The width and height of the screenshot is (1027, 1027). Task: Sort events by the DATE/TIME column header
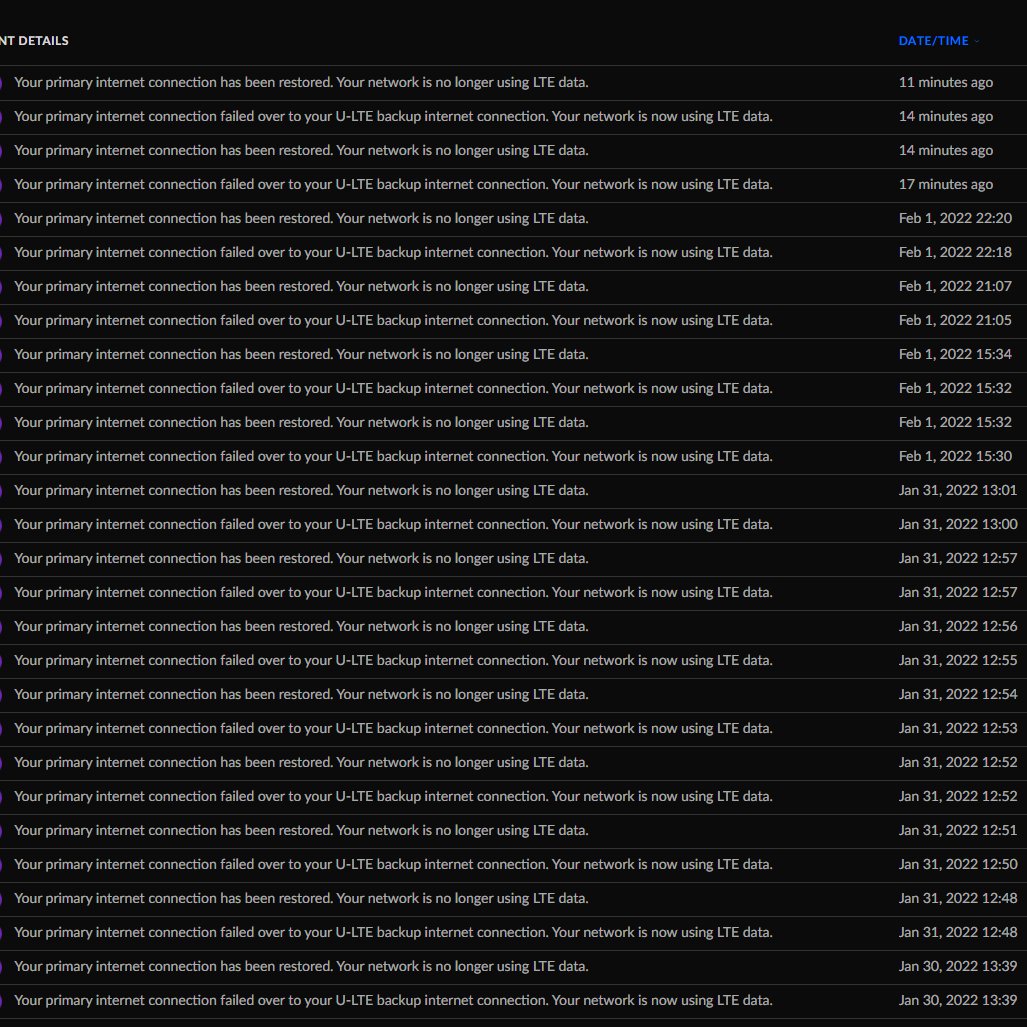[x=933, y=41]
